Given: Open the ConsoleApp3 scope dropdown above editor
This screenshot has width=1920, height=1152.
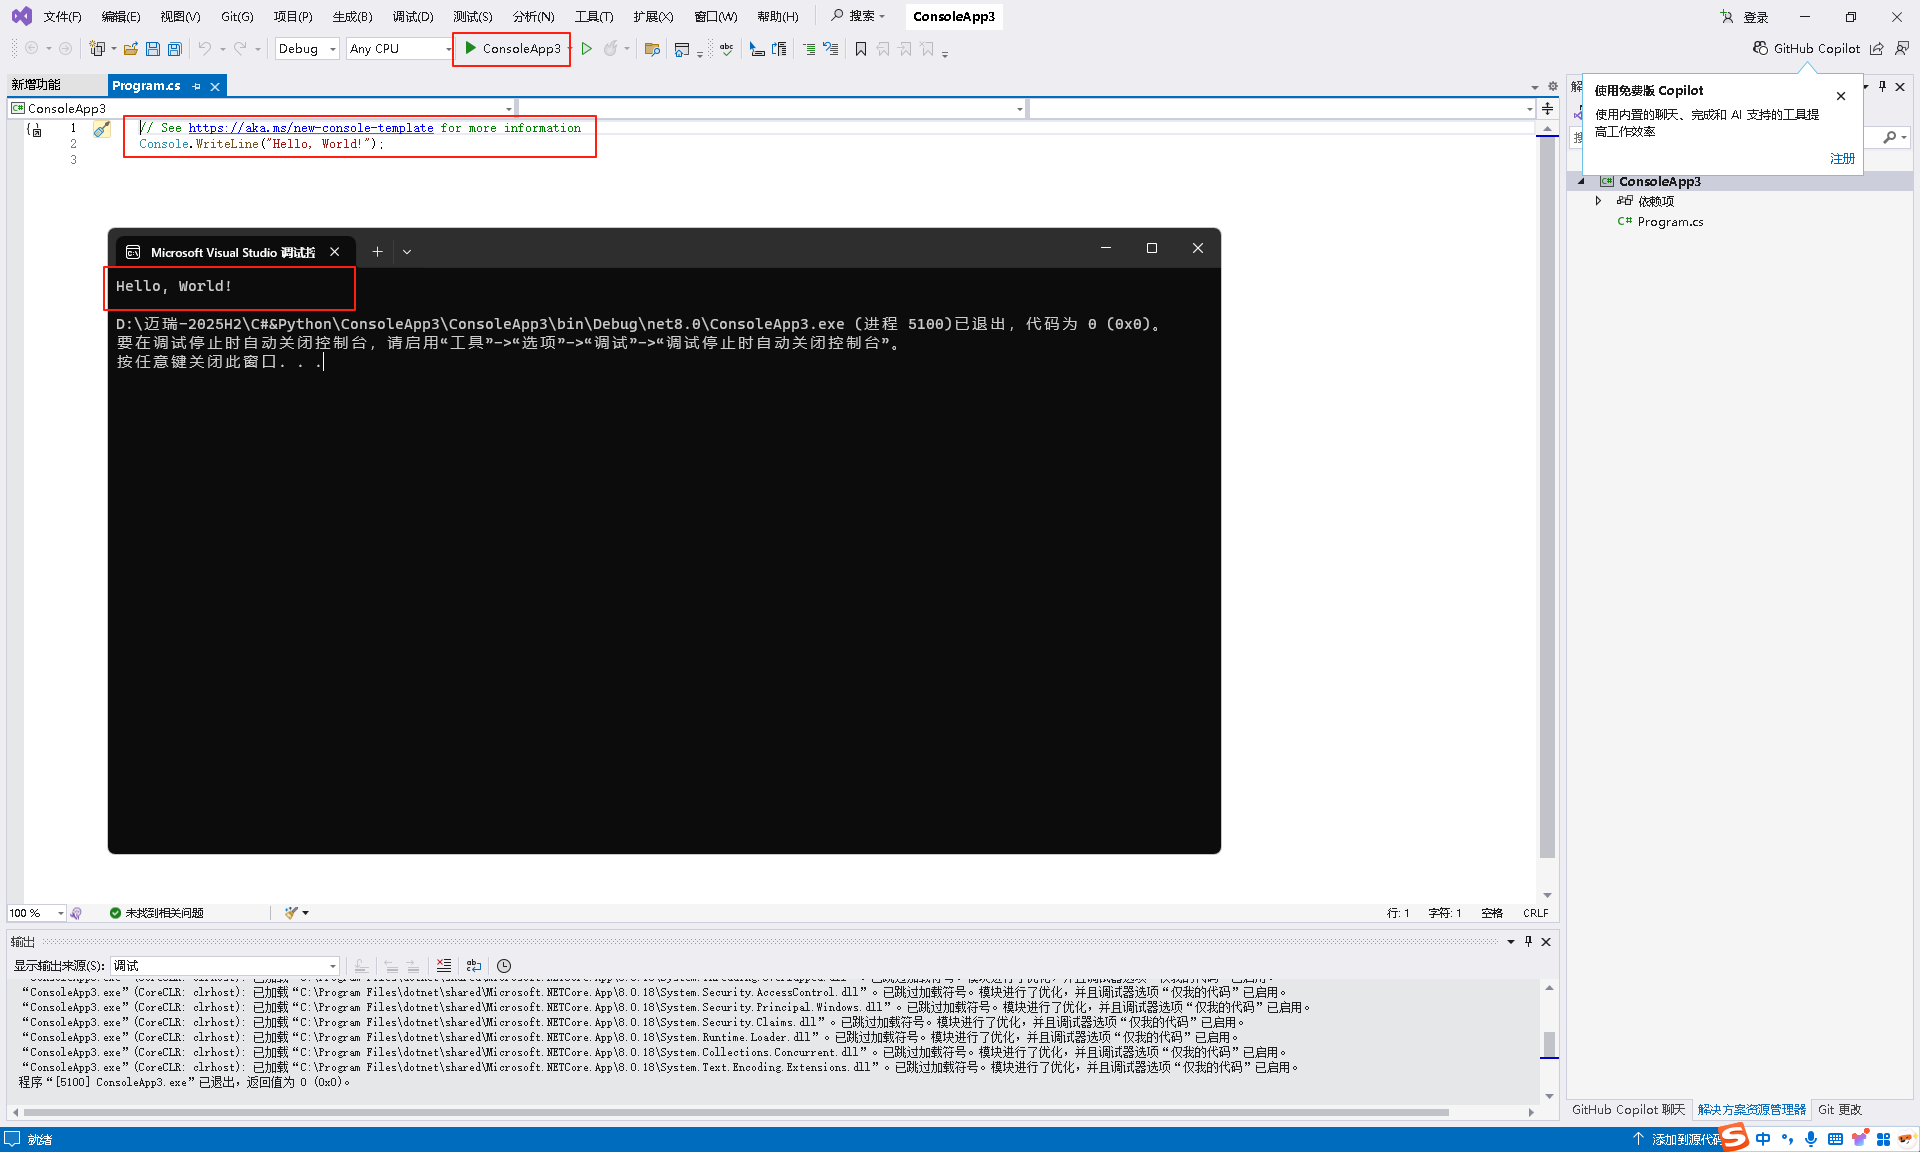Looking at the screenshot, I should (x=262, y=108).
